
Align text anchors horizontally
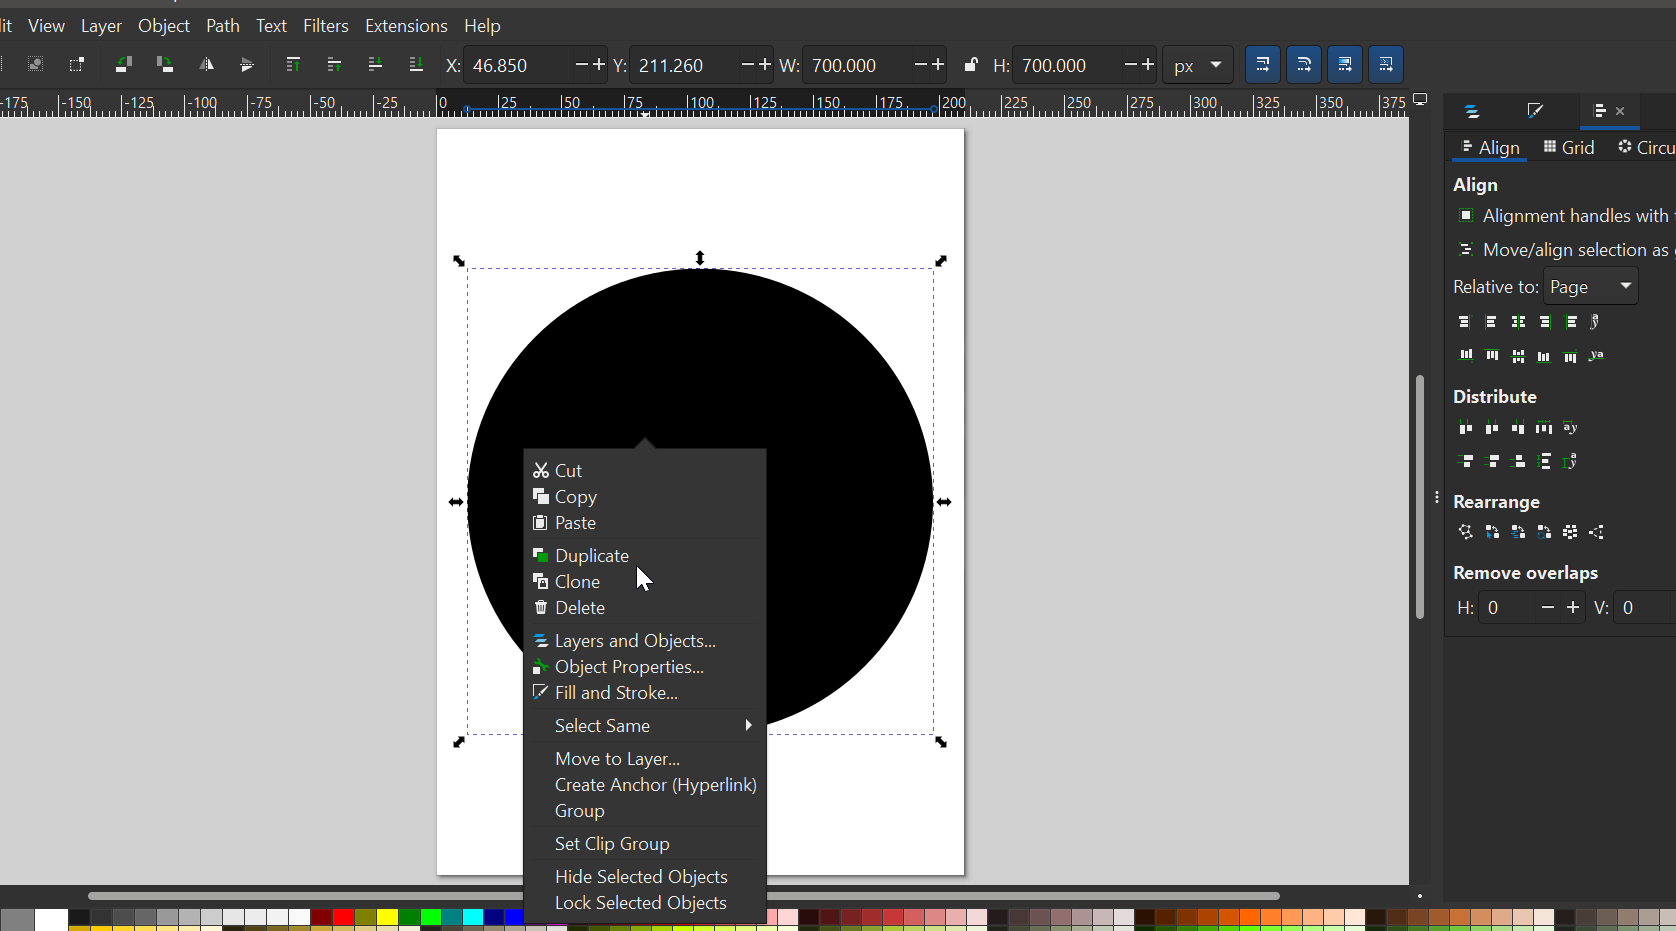click(1596, 322)
